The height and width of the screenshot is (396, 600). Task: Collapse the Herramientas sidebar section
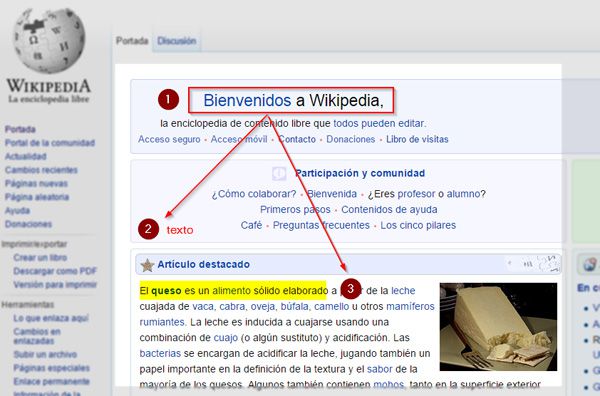pos(28,305)
